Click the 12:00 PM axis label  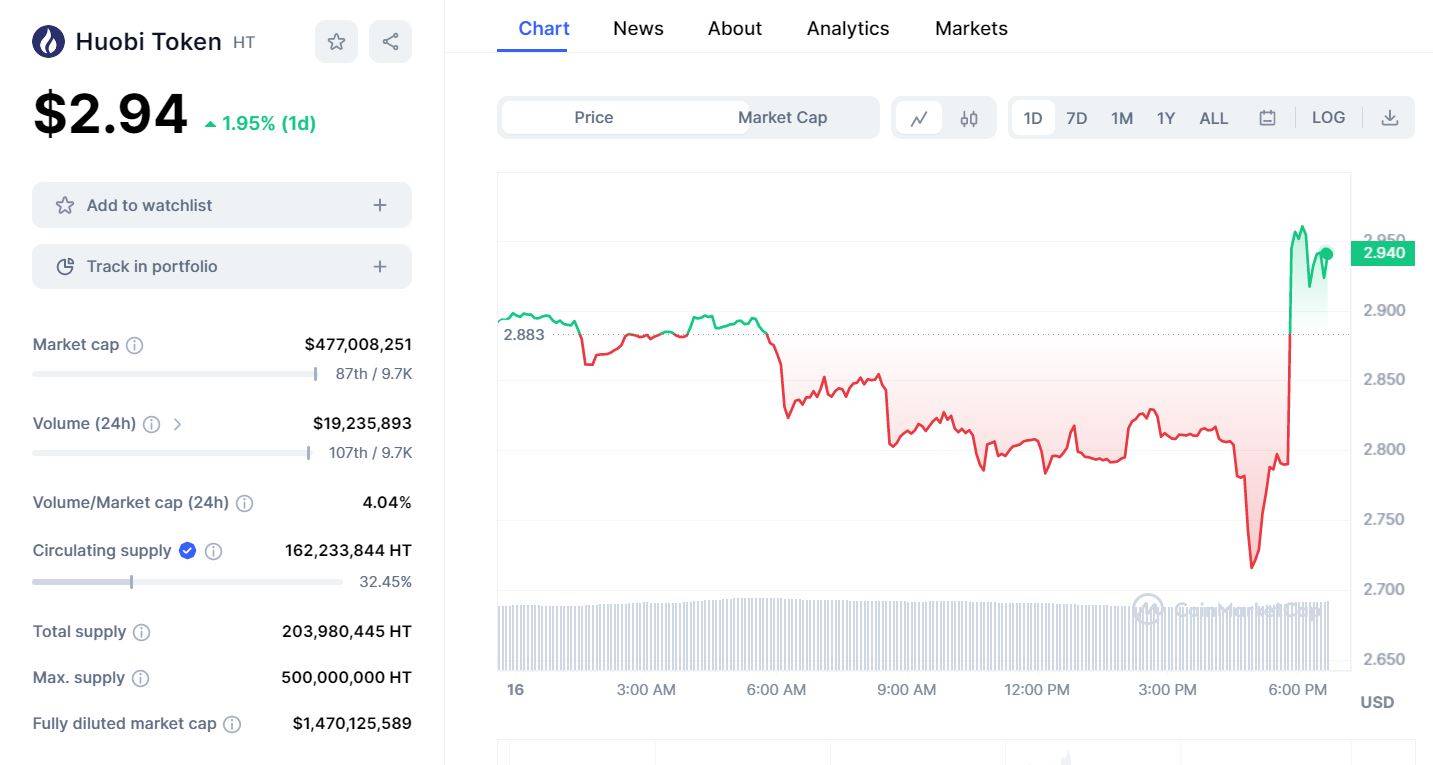point(1037,690)
